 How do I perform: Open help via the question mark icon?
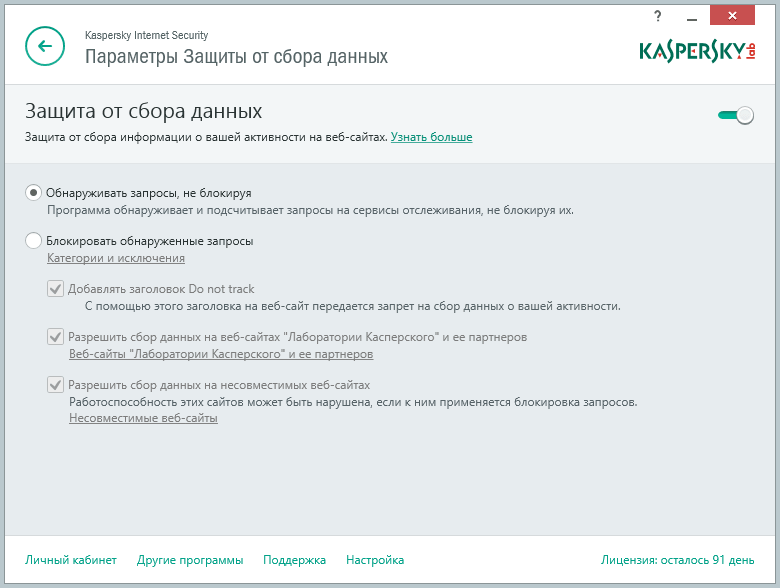(x=658, y=16)
